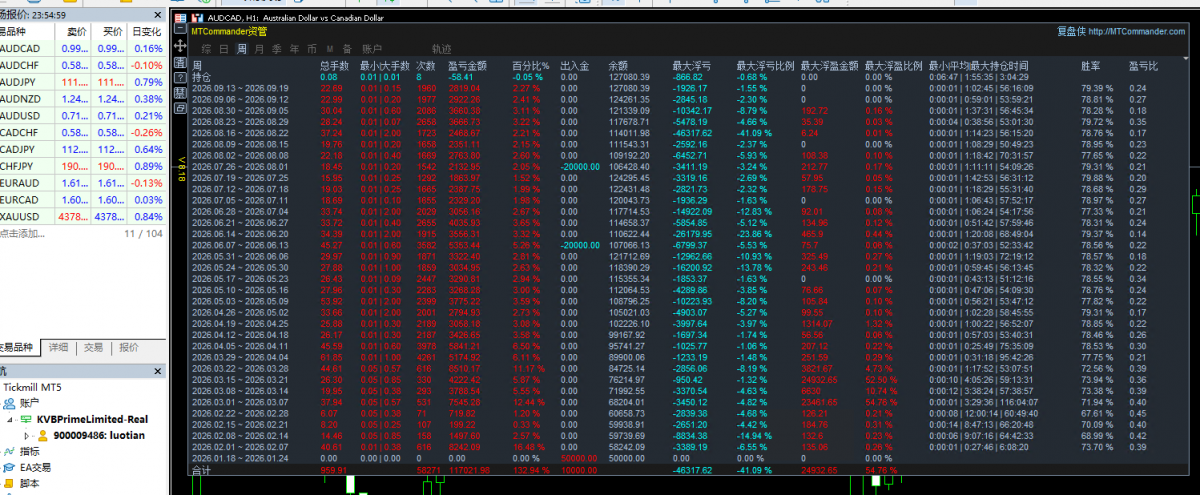This screenshot has width=1200, height=495.
Task: Switch to the 月 monthly tab
Action: tap(258, 48)
